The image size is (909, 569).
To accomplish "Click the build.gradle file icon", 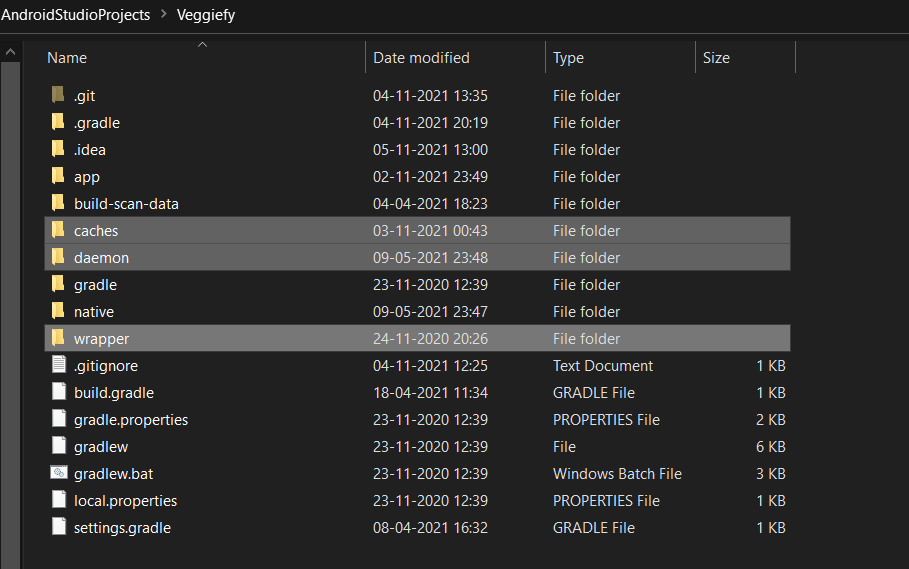I will click(x=59, y=392).
